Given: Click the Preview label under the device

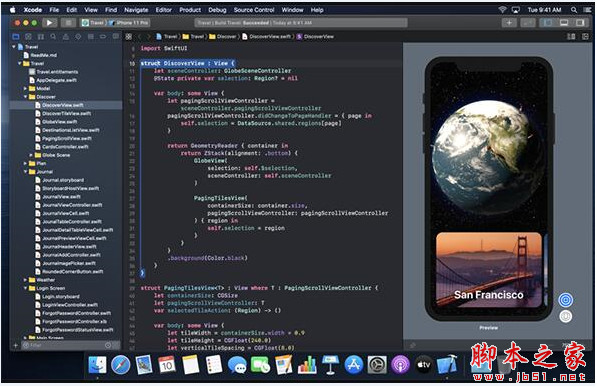Looking at the screenshot, I should pos(488,327).
